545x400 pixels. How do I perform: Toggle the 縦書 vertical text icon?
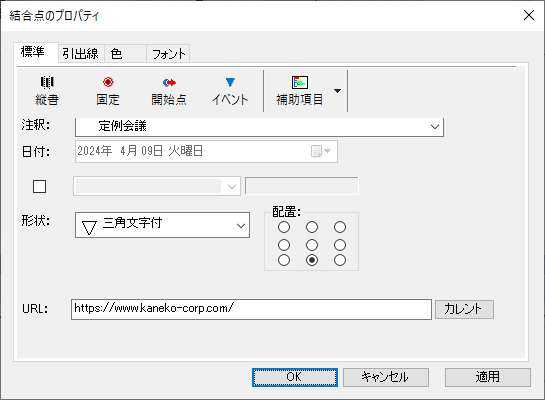point(47,91)
